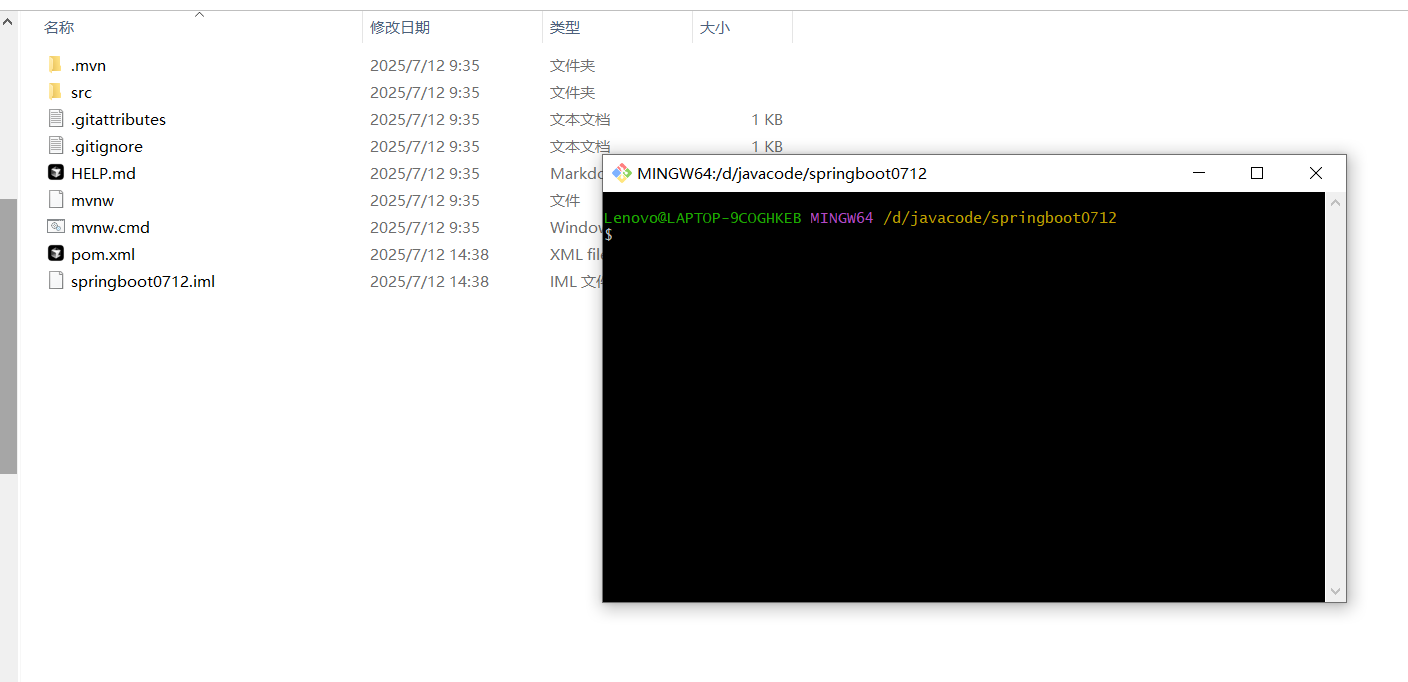Close the MINGW64 terminal window
This screenshot has height=682, width=1408.
point(1316,173)
